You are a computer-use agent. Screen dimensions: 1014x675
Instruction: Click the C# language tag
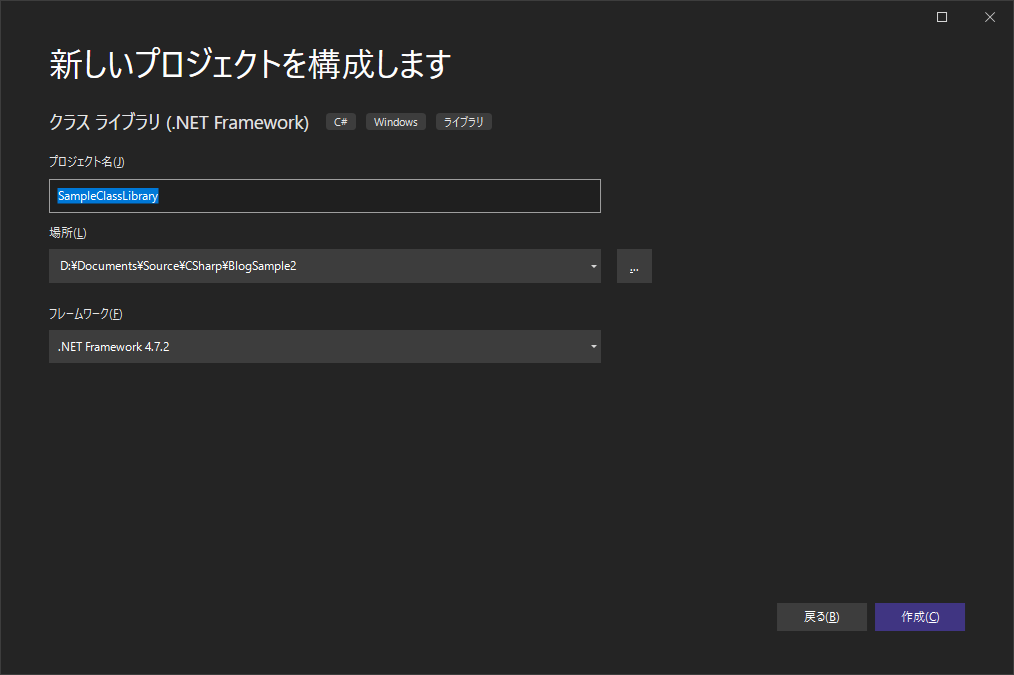340,122
